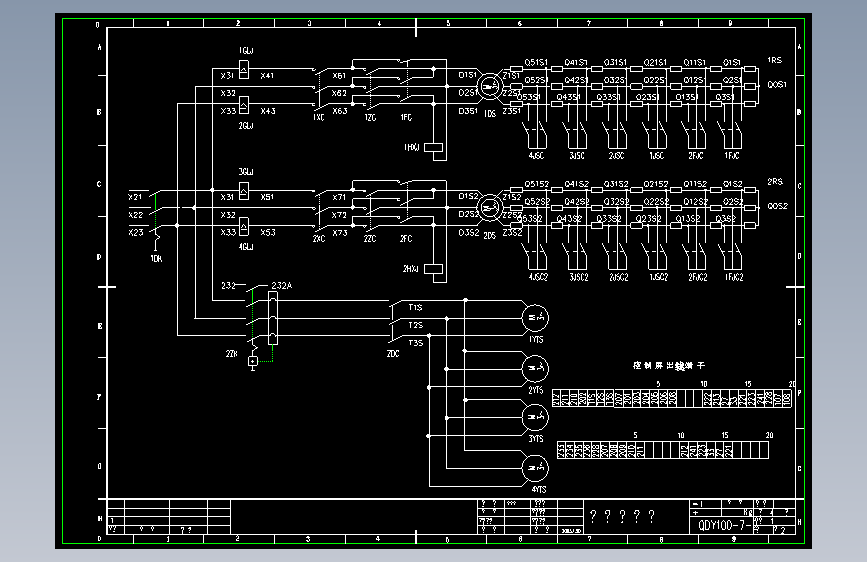
Task: Click the 4JSC2 label
Action: (538, 277)
